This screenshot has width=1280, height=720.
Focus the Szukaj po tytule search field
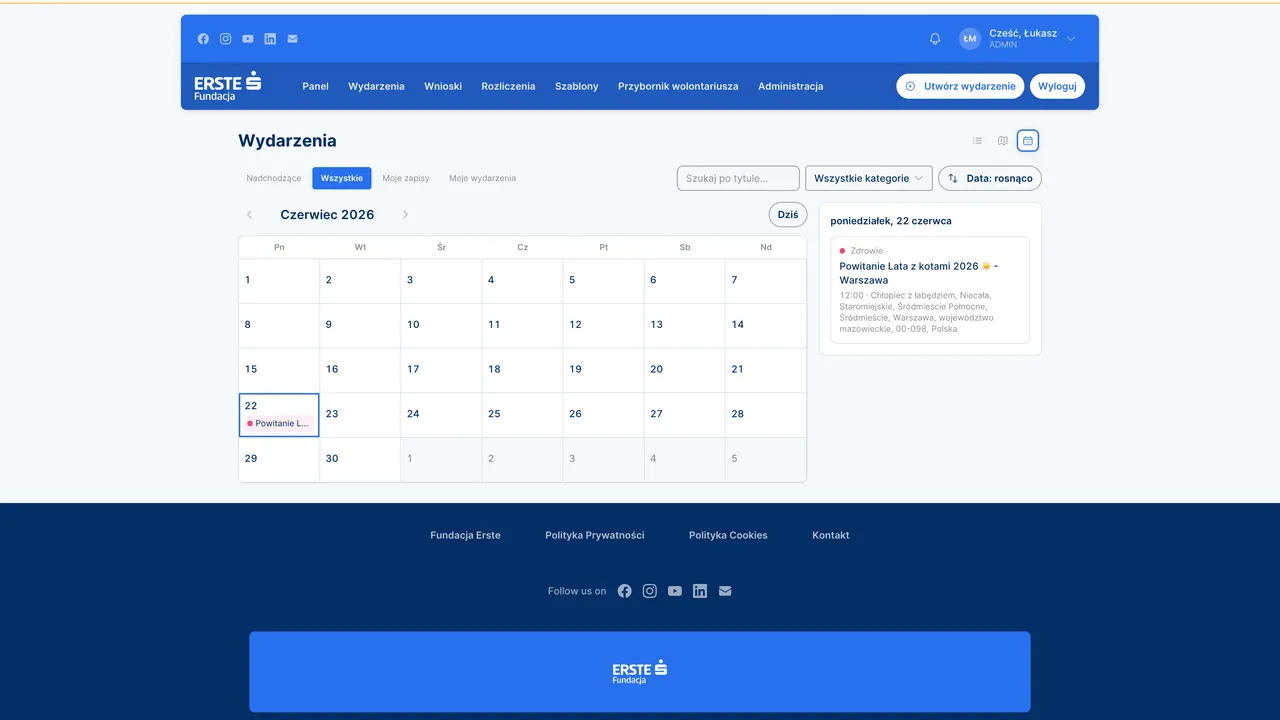(x=738, y=178)
